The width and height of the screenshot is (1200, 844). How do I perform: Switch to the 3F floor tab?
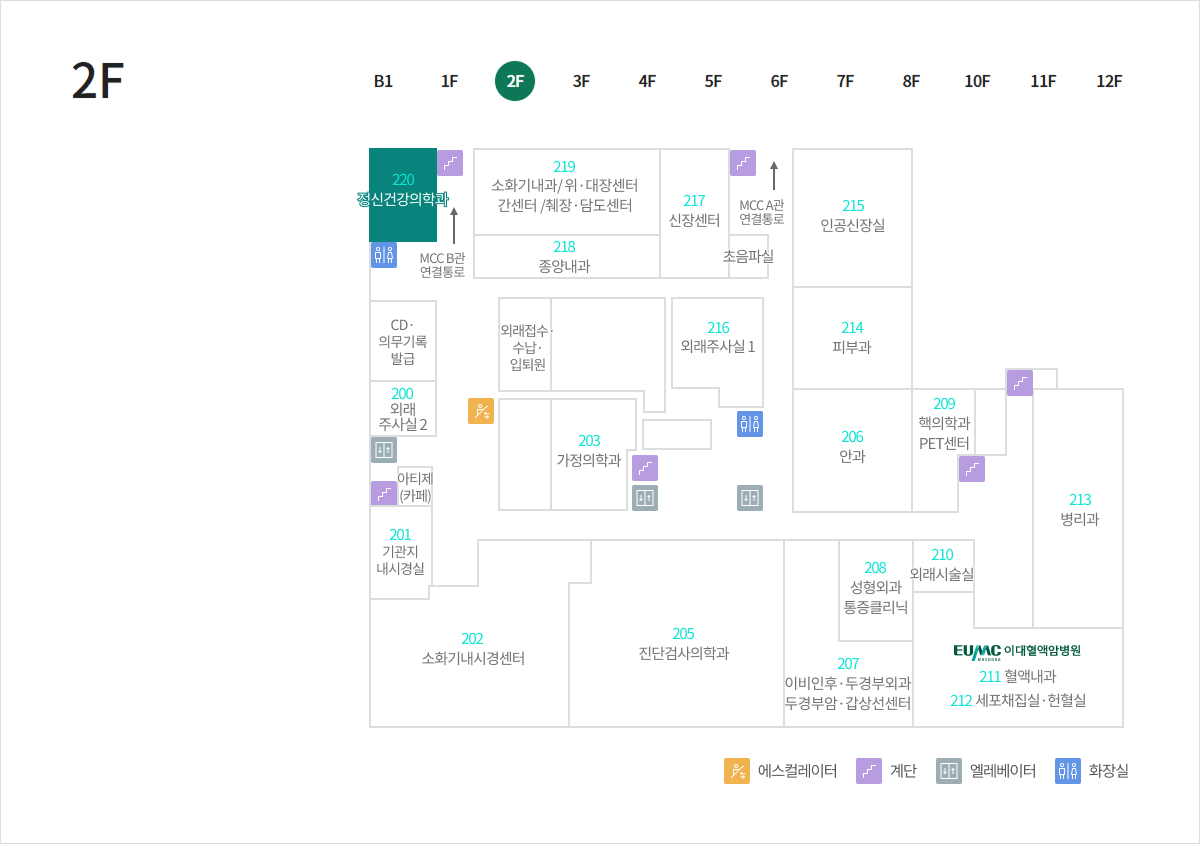[581, 82]
